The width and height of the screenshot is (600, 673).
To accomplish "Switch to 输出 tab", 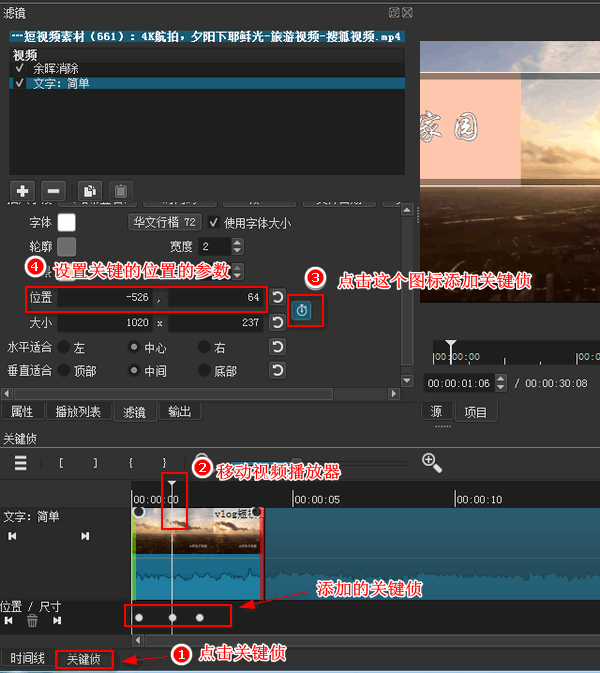I will (x=179, y=412).
